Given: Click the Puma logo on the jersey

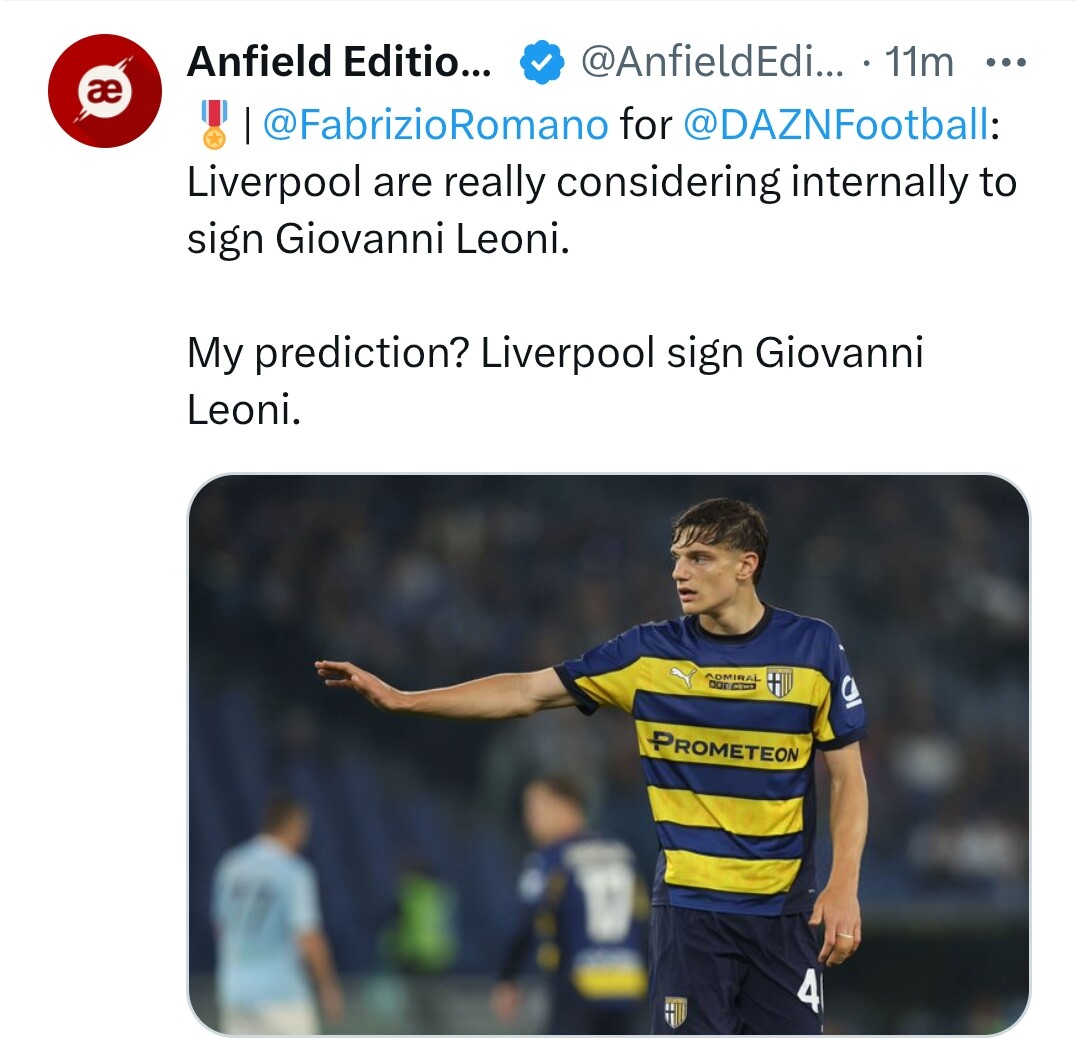Looking at the screenshot, I should [683, 677].
